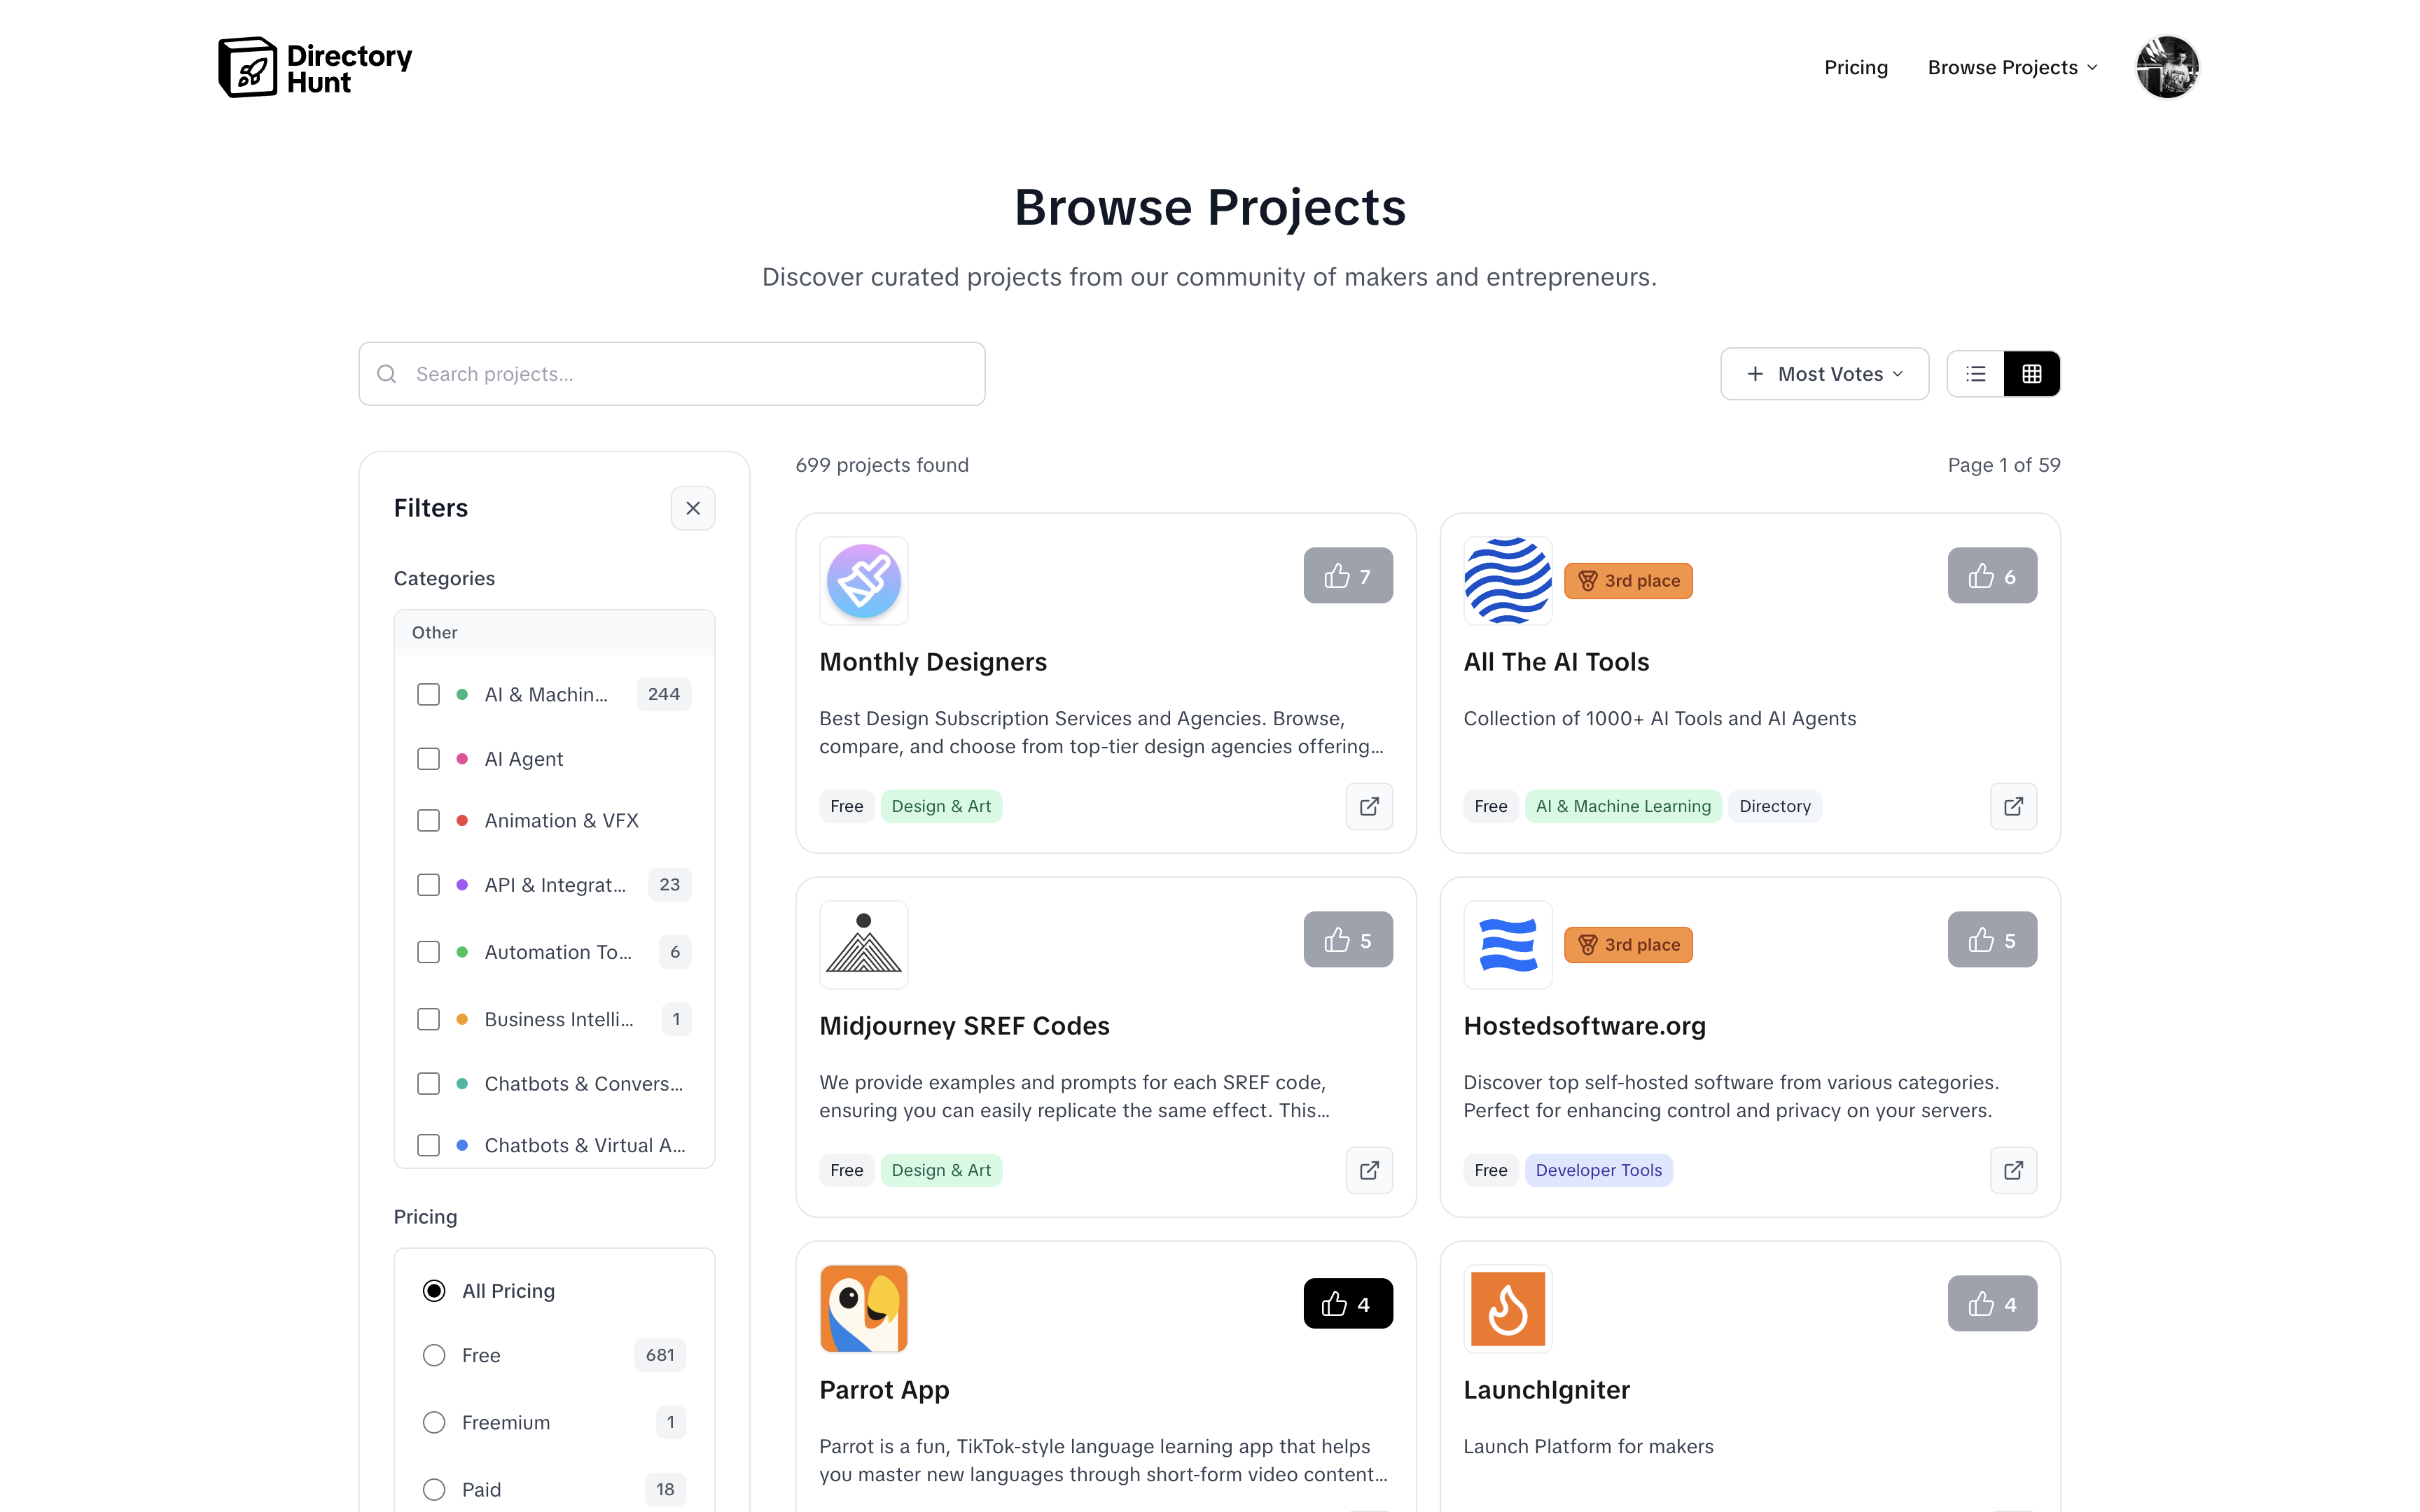Upvote the Hostedsoftware.org project
Screen dimensions: 2420x1512
pos(1991,940)
